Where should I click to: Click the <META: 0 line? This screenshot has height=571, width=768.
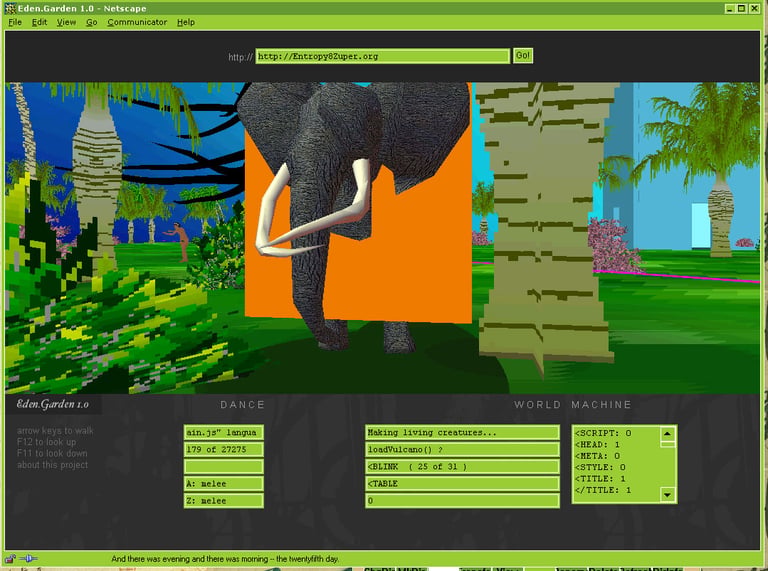click(597, 455)
